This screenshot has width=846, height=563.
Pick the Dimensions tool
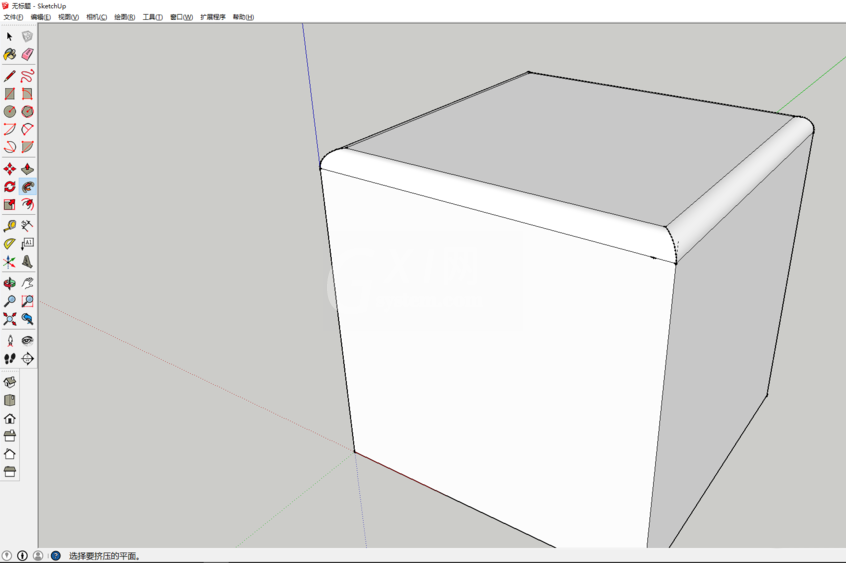(28, 226)
